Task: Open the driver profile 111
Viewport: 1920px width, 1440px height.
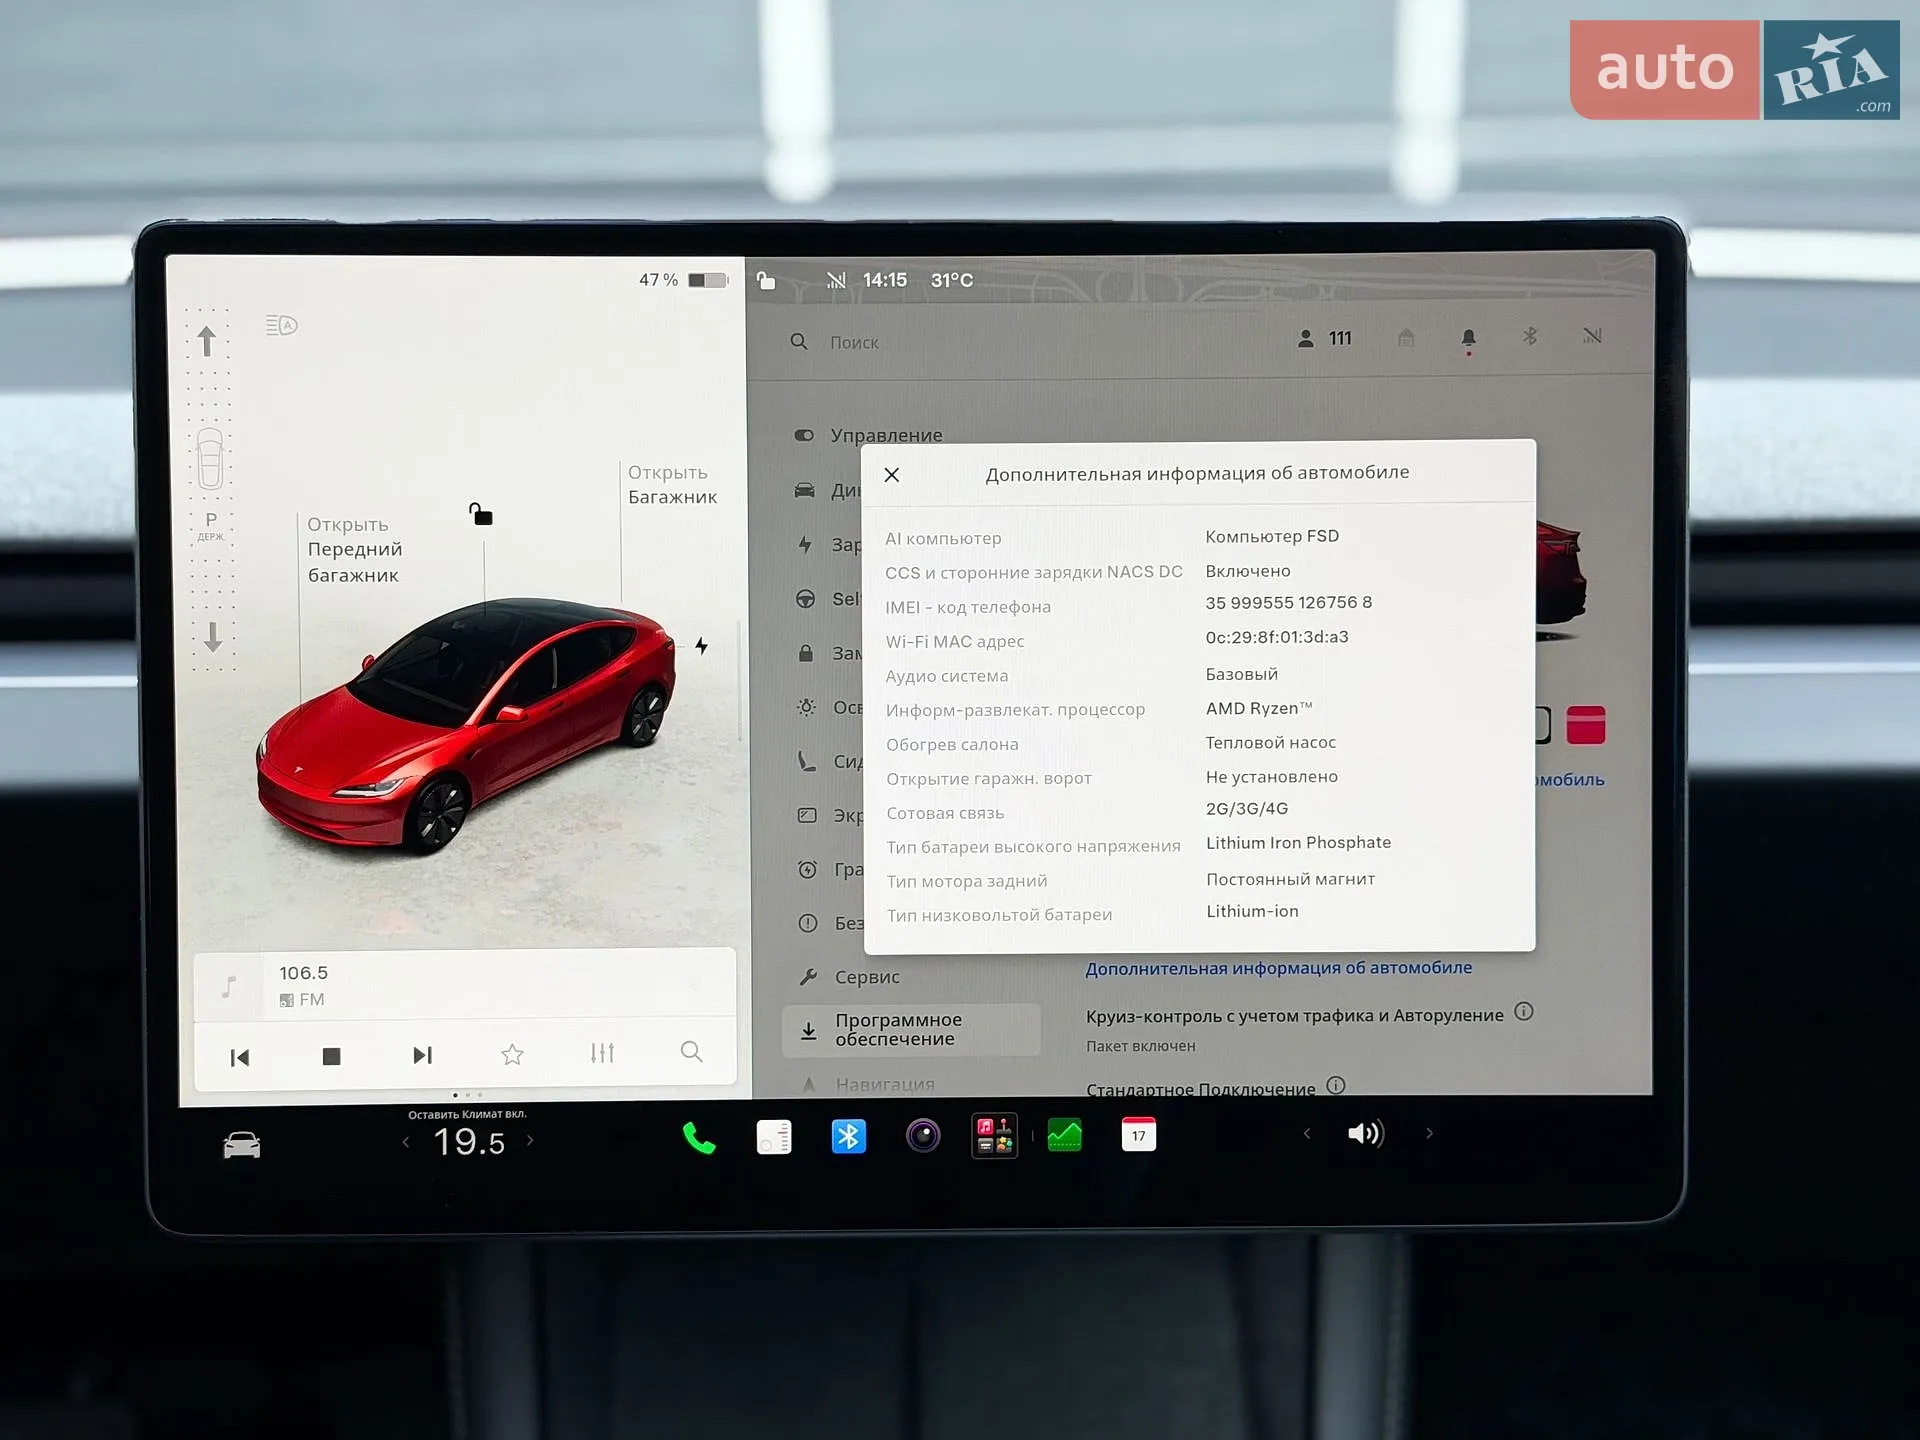Action: (x=1325, y=339)
